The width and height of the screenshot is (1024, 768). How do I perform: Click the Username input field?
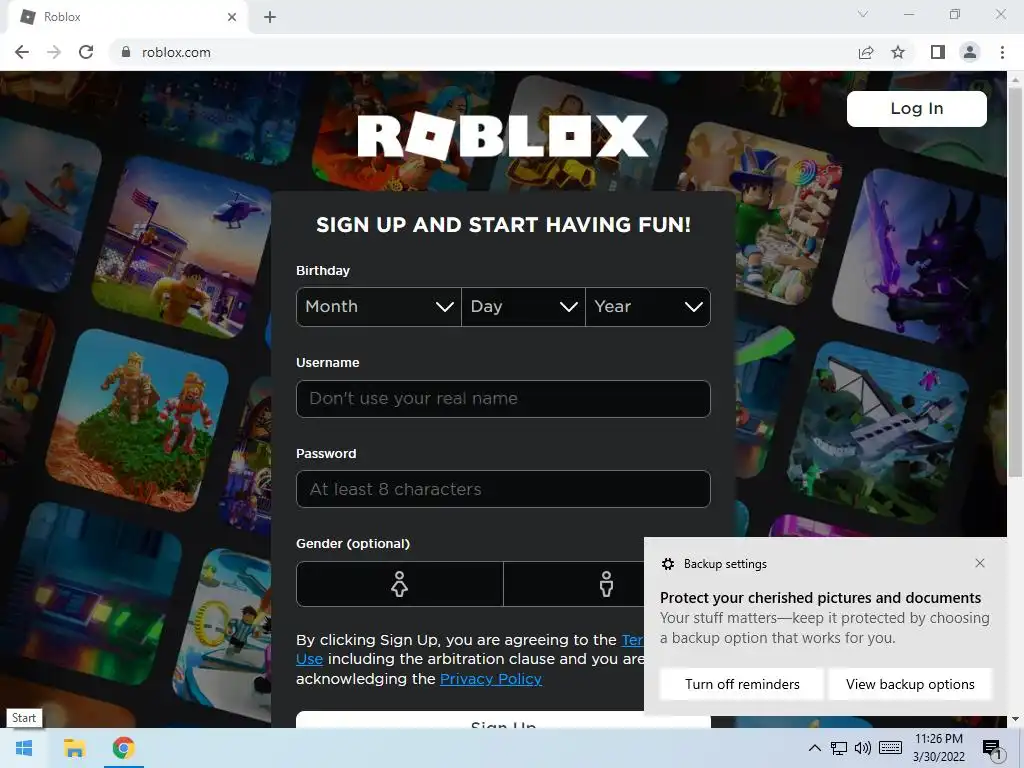pyautogui.click(x=503, y=398)
